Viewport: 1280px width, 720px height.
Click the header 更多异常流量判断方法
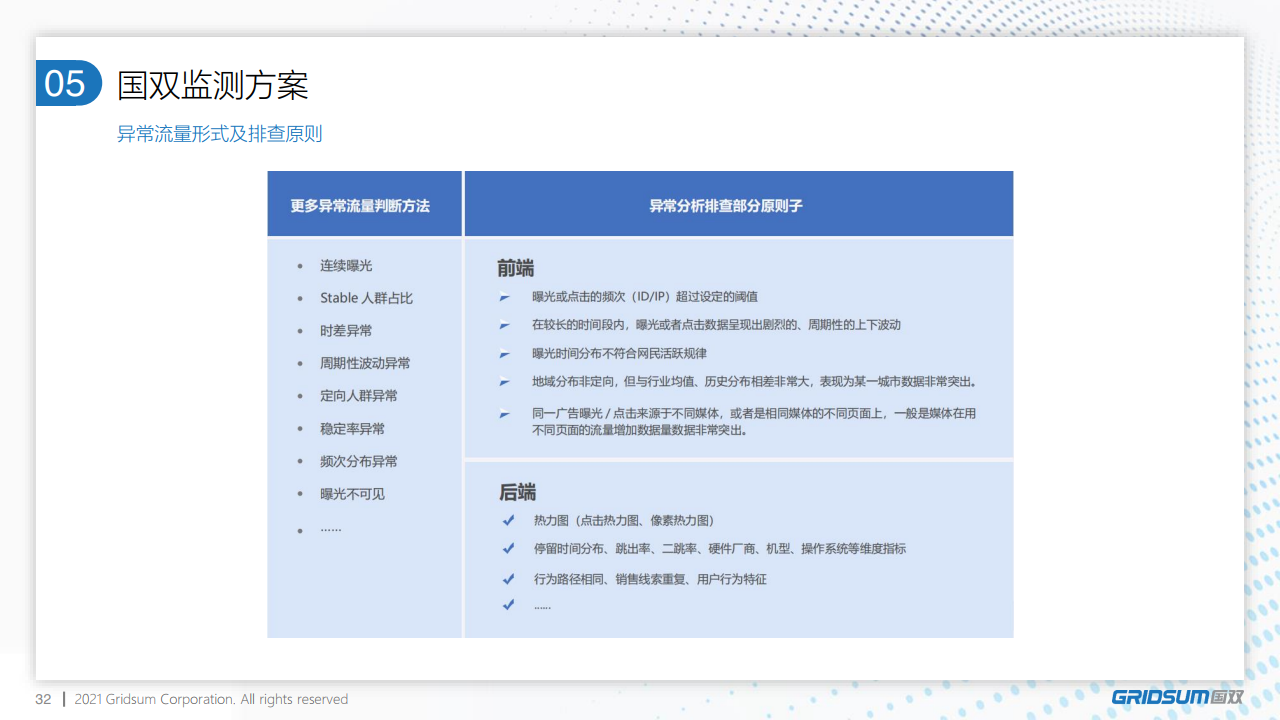click(x=360, y=206)
